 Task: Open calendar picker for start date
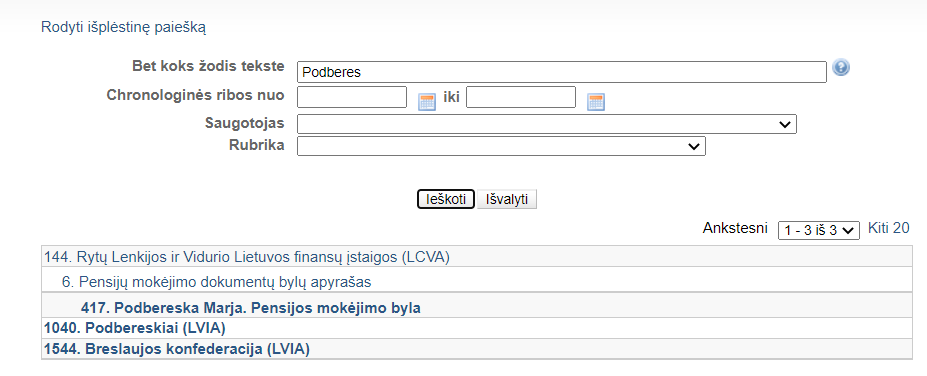coord(426,102)
